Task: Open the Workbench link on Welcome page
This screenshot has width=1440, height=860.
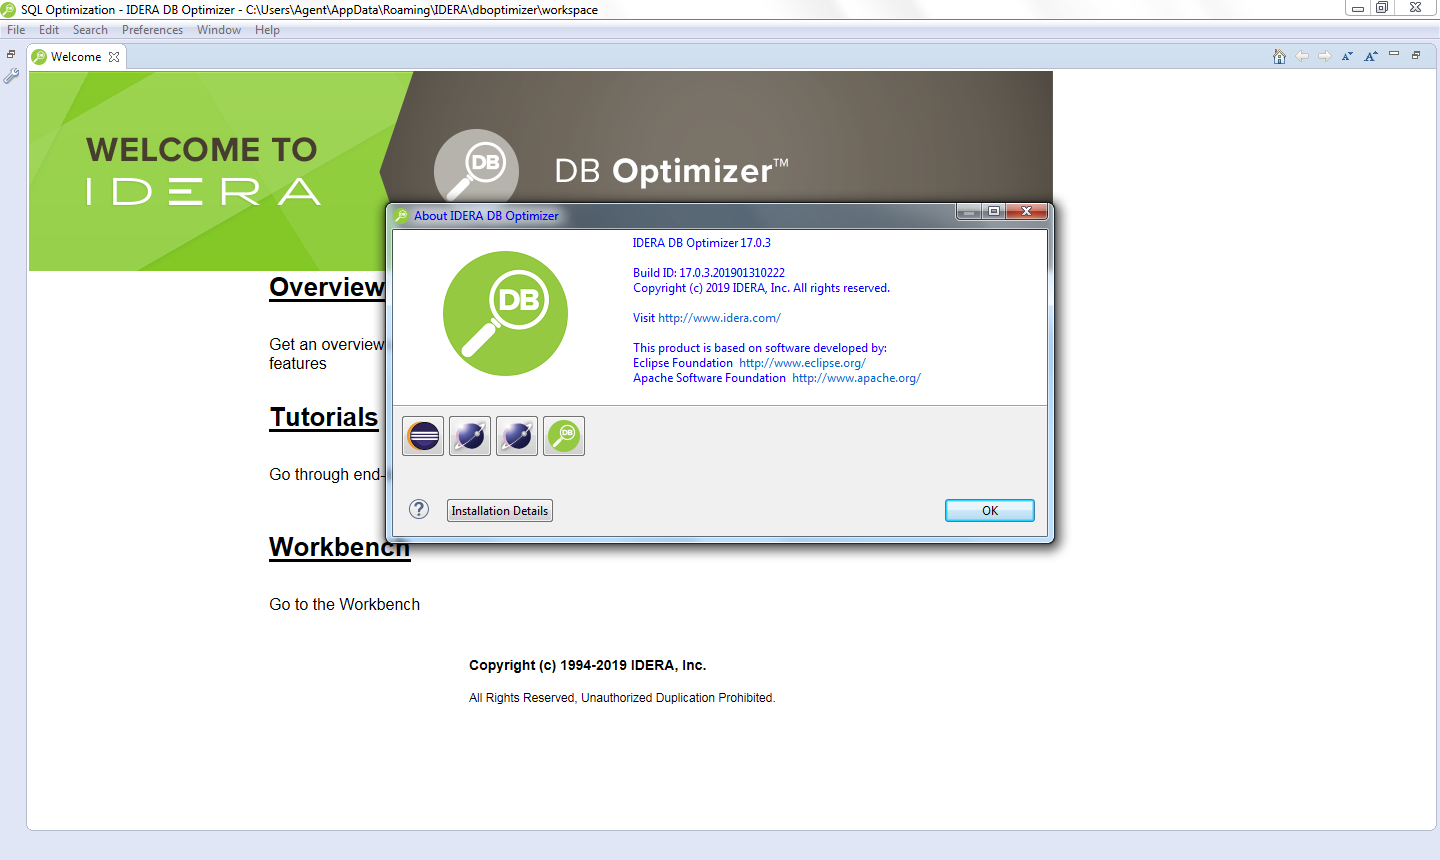Action: [339, 547]
